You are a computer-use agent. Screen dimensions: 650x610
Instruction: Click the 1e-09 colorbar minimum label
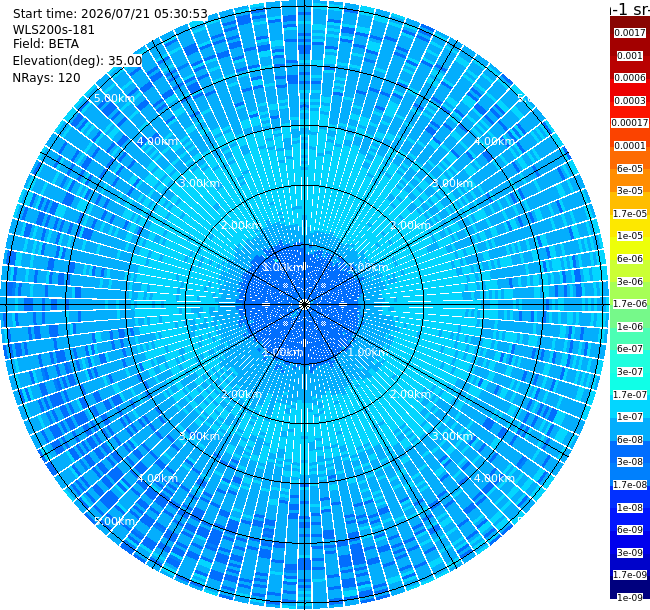[630, 598]
